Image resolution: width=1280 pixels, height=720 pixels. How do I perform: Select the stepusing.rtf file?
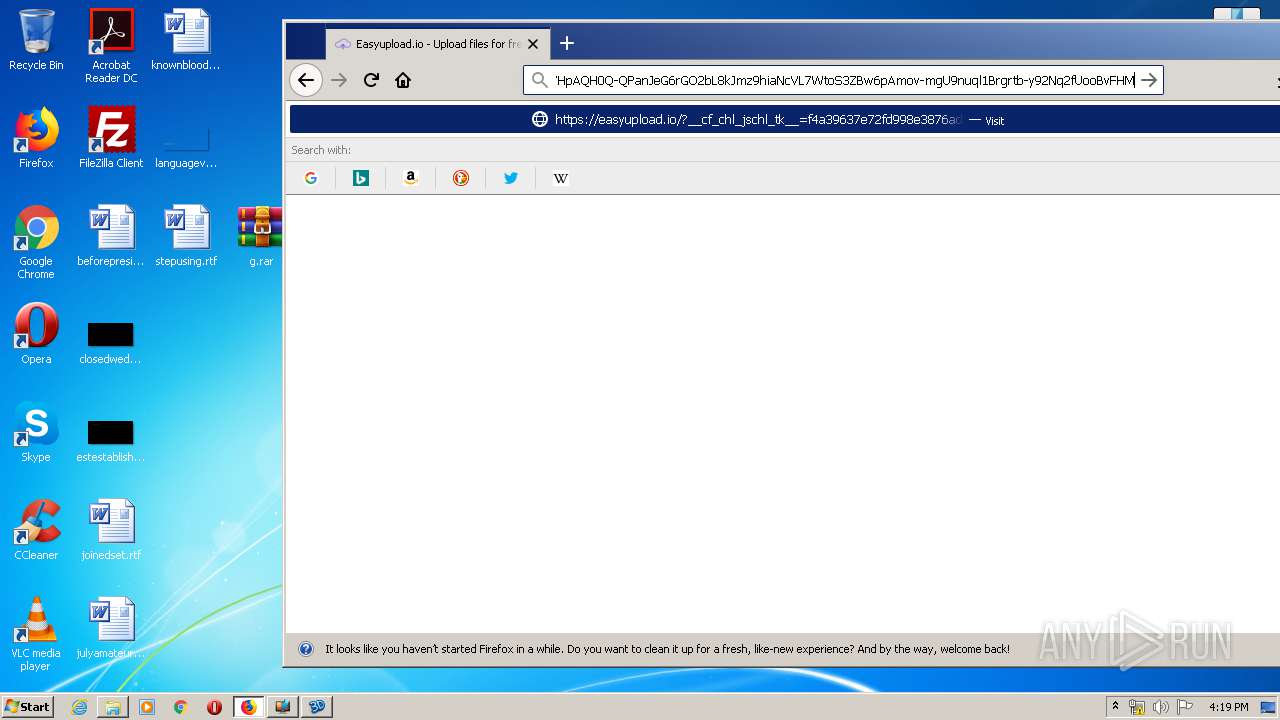pos(186,236)
